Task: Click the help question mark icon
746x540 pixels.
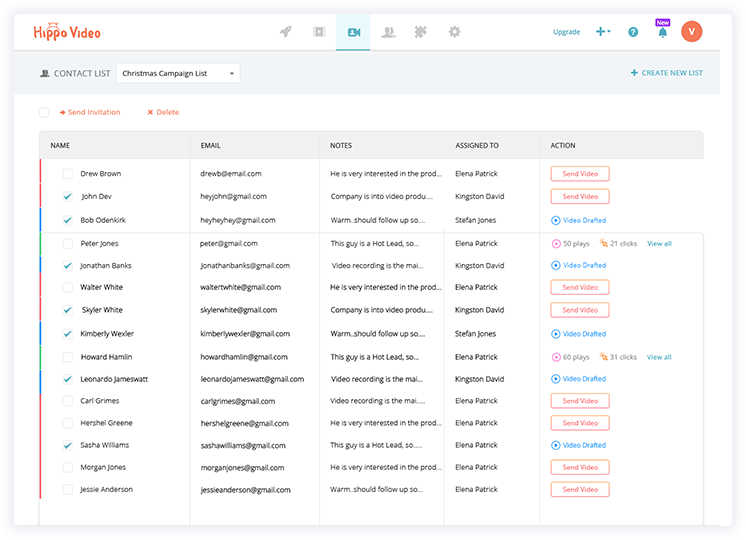Action: pyautogui.click(x=633, y=32)
